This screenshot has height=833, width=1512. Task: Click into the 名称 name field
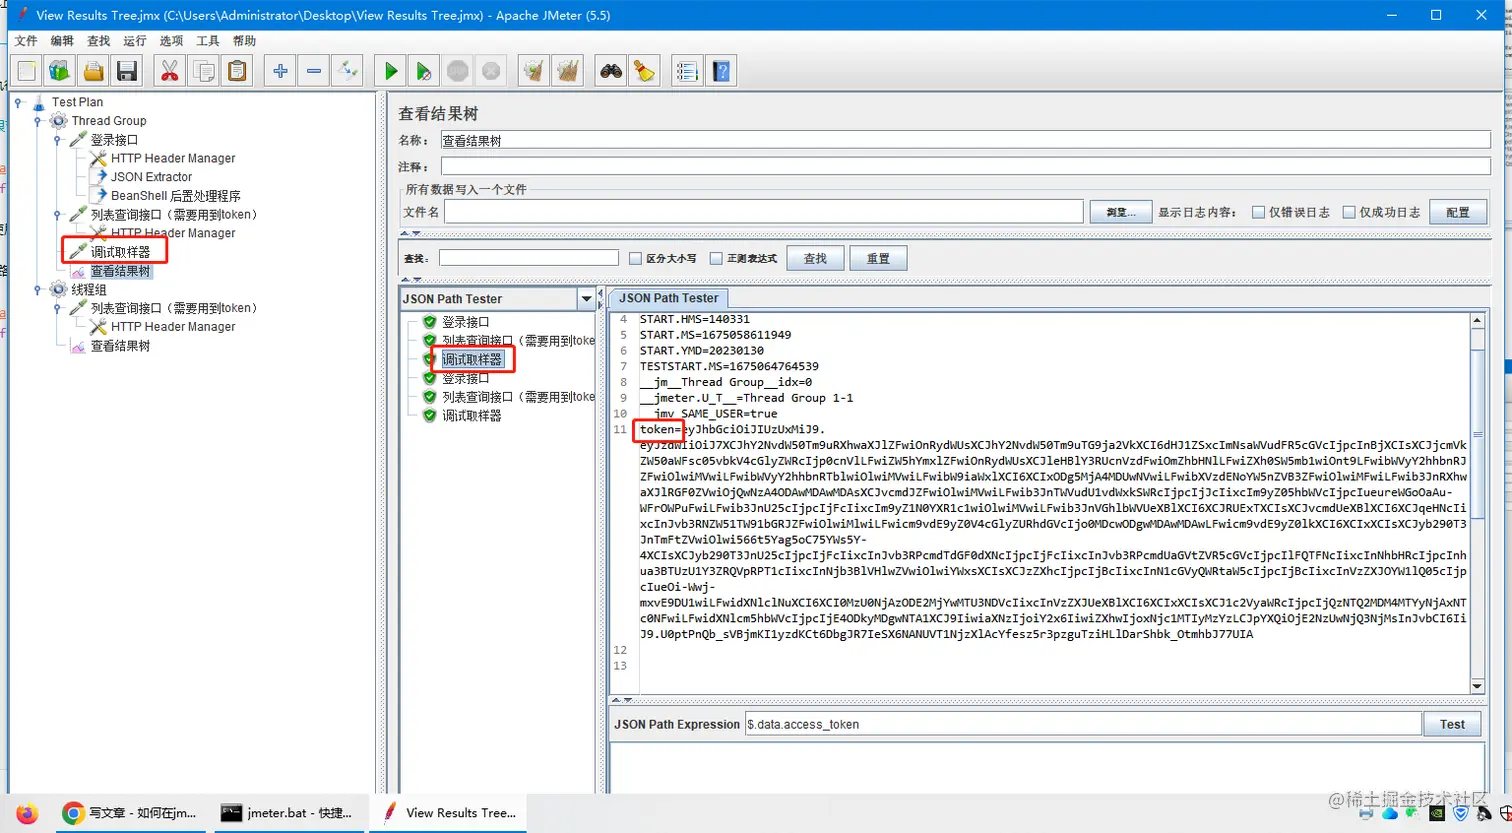[x=965, y=141]
